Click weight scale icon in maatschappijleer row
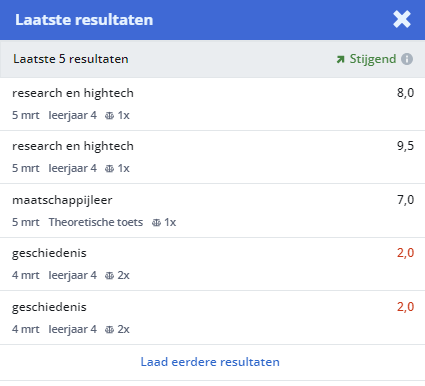 (156, 223)
